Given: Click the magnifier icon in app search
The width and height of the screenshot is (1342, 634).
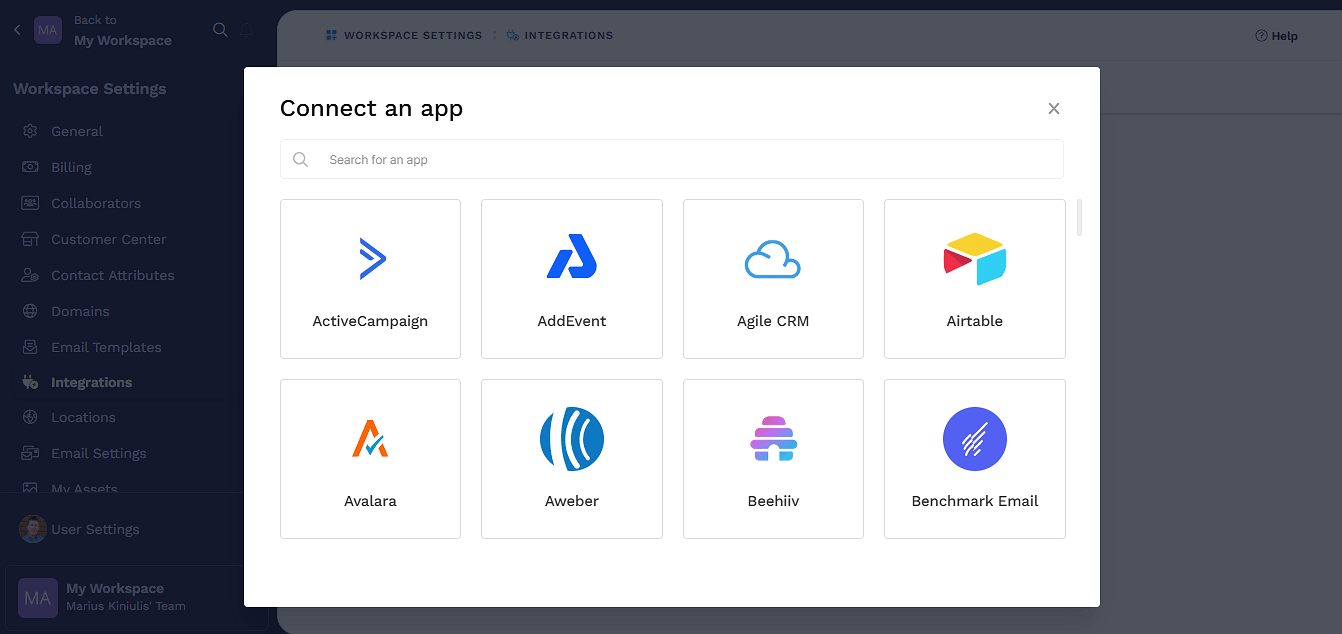Looking at the screenshot, I should click(x=300, y=159).
